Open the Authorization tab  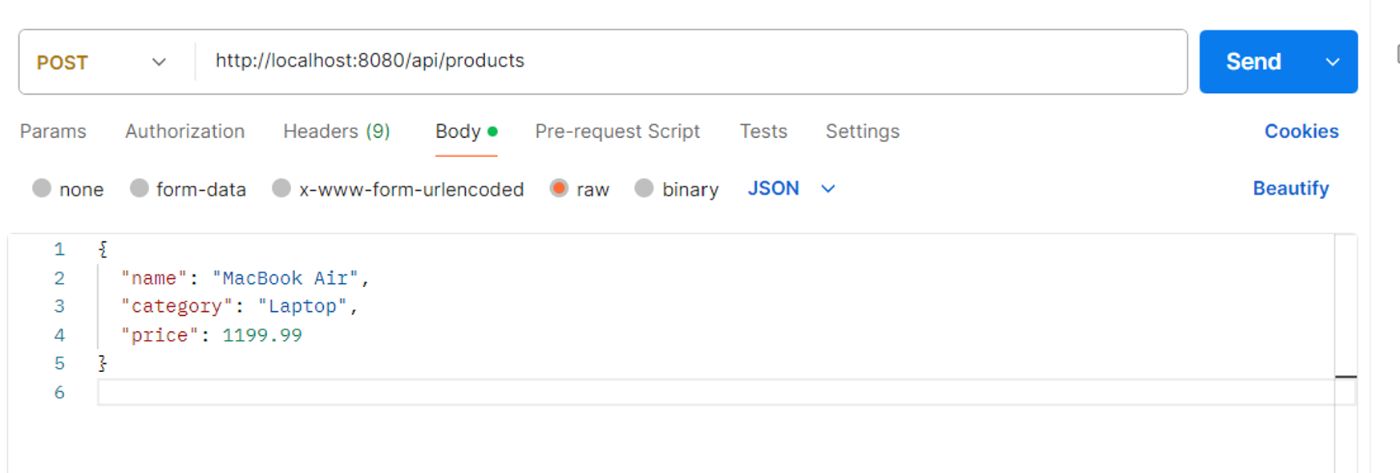(x=184, y=131)
